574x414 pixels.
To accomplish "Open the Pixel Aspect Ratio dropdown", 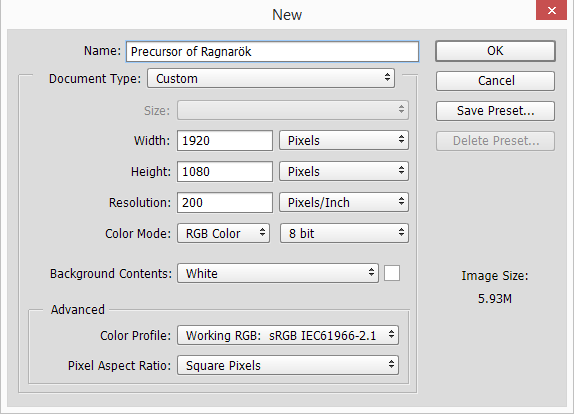I will point(288,365).
